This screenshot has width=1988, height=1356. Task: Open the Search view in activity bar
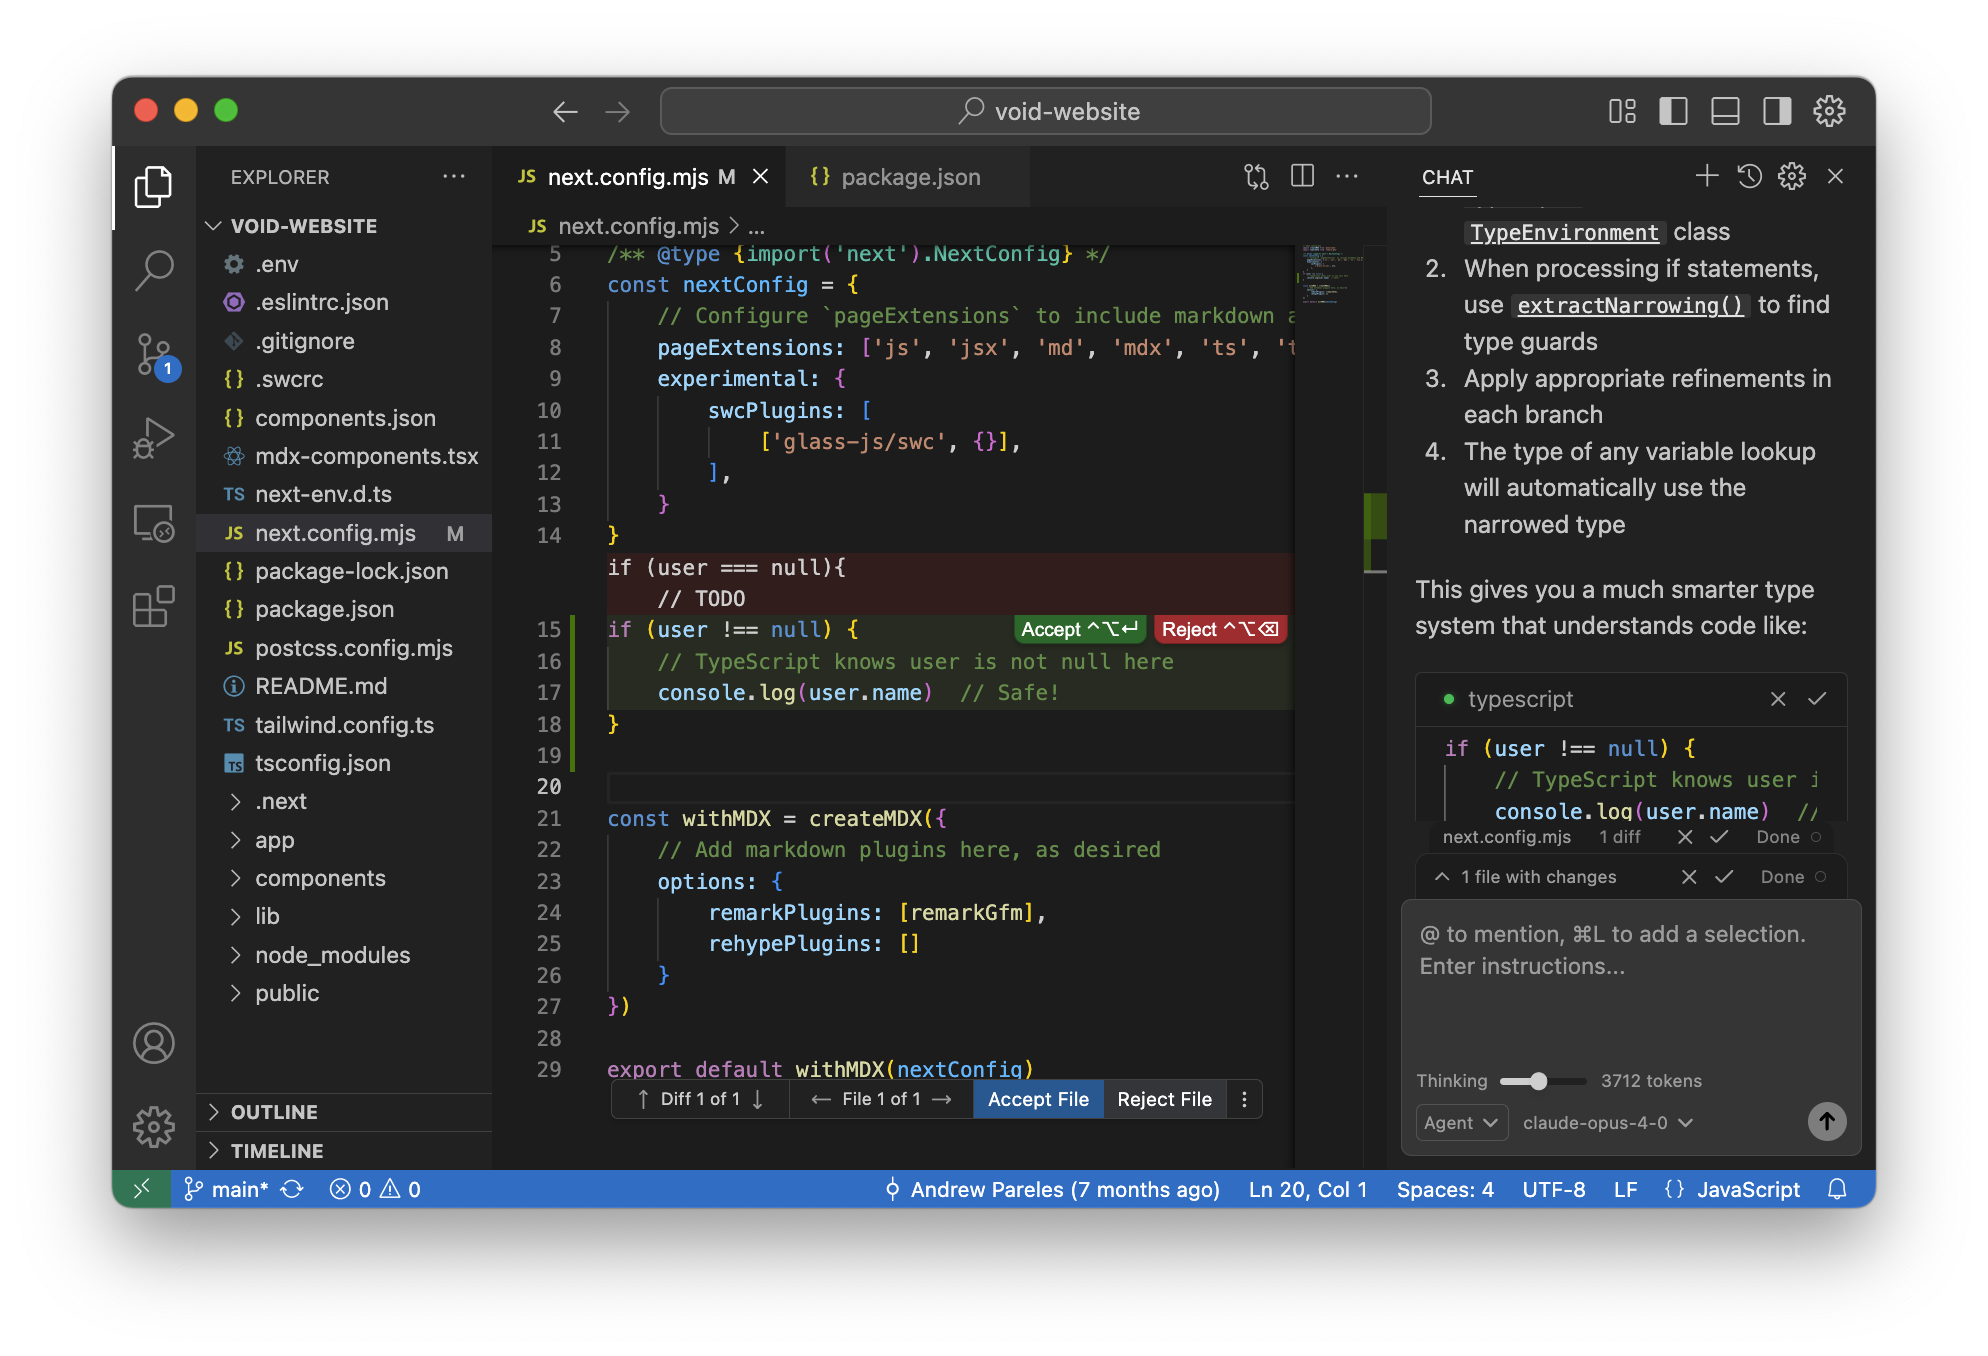click(154, 269)
